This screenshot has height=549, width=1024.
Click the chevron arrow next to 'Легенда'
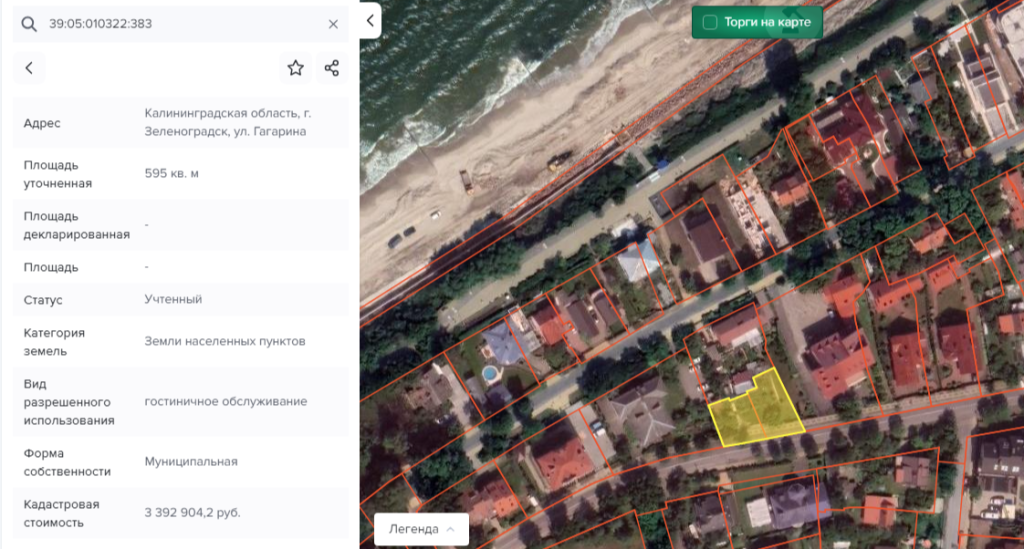pyautogui.click(x=451, y=529)
